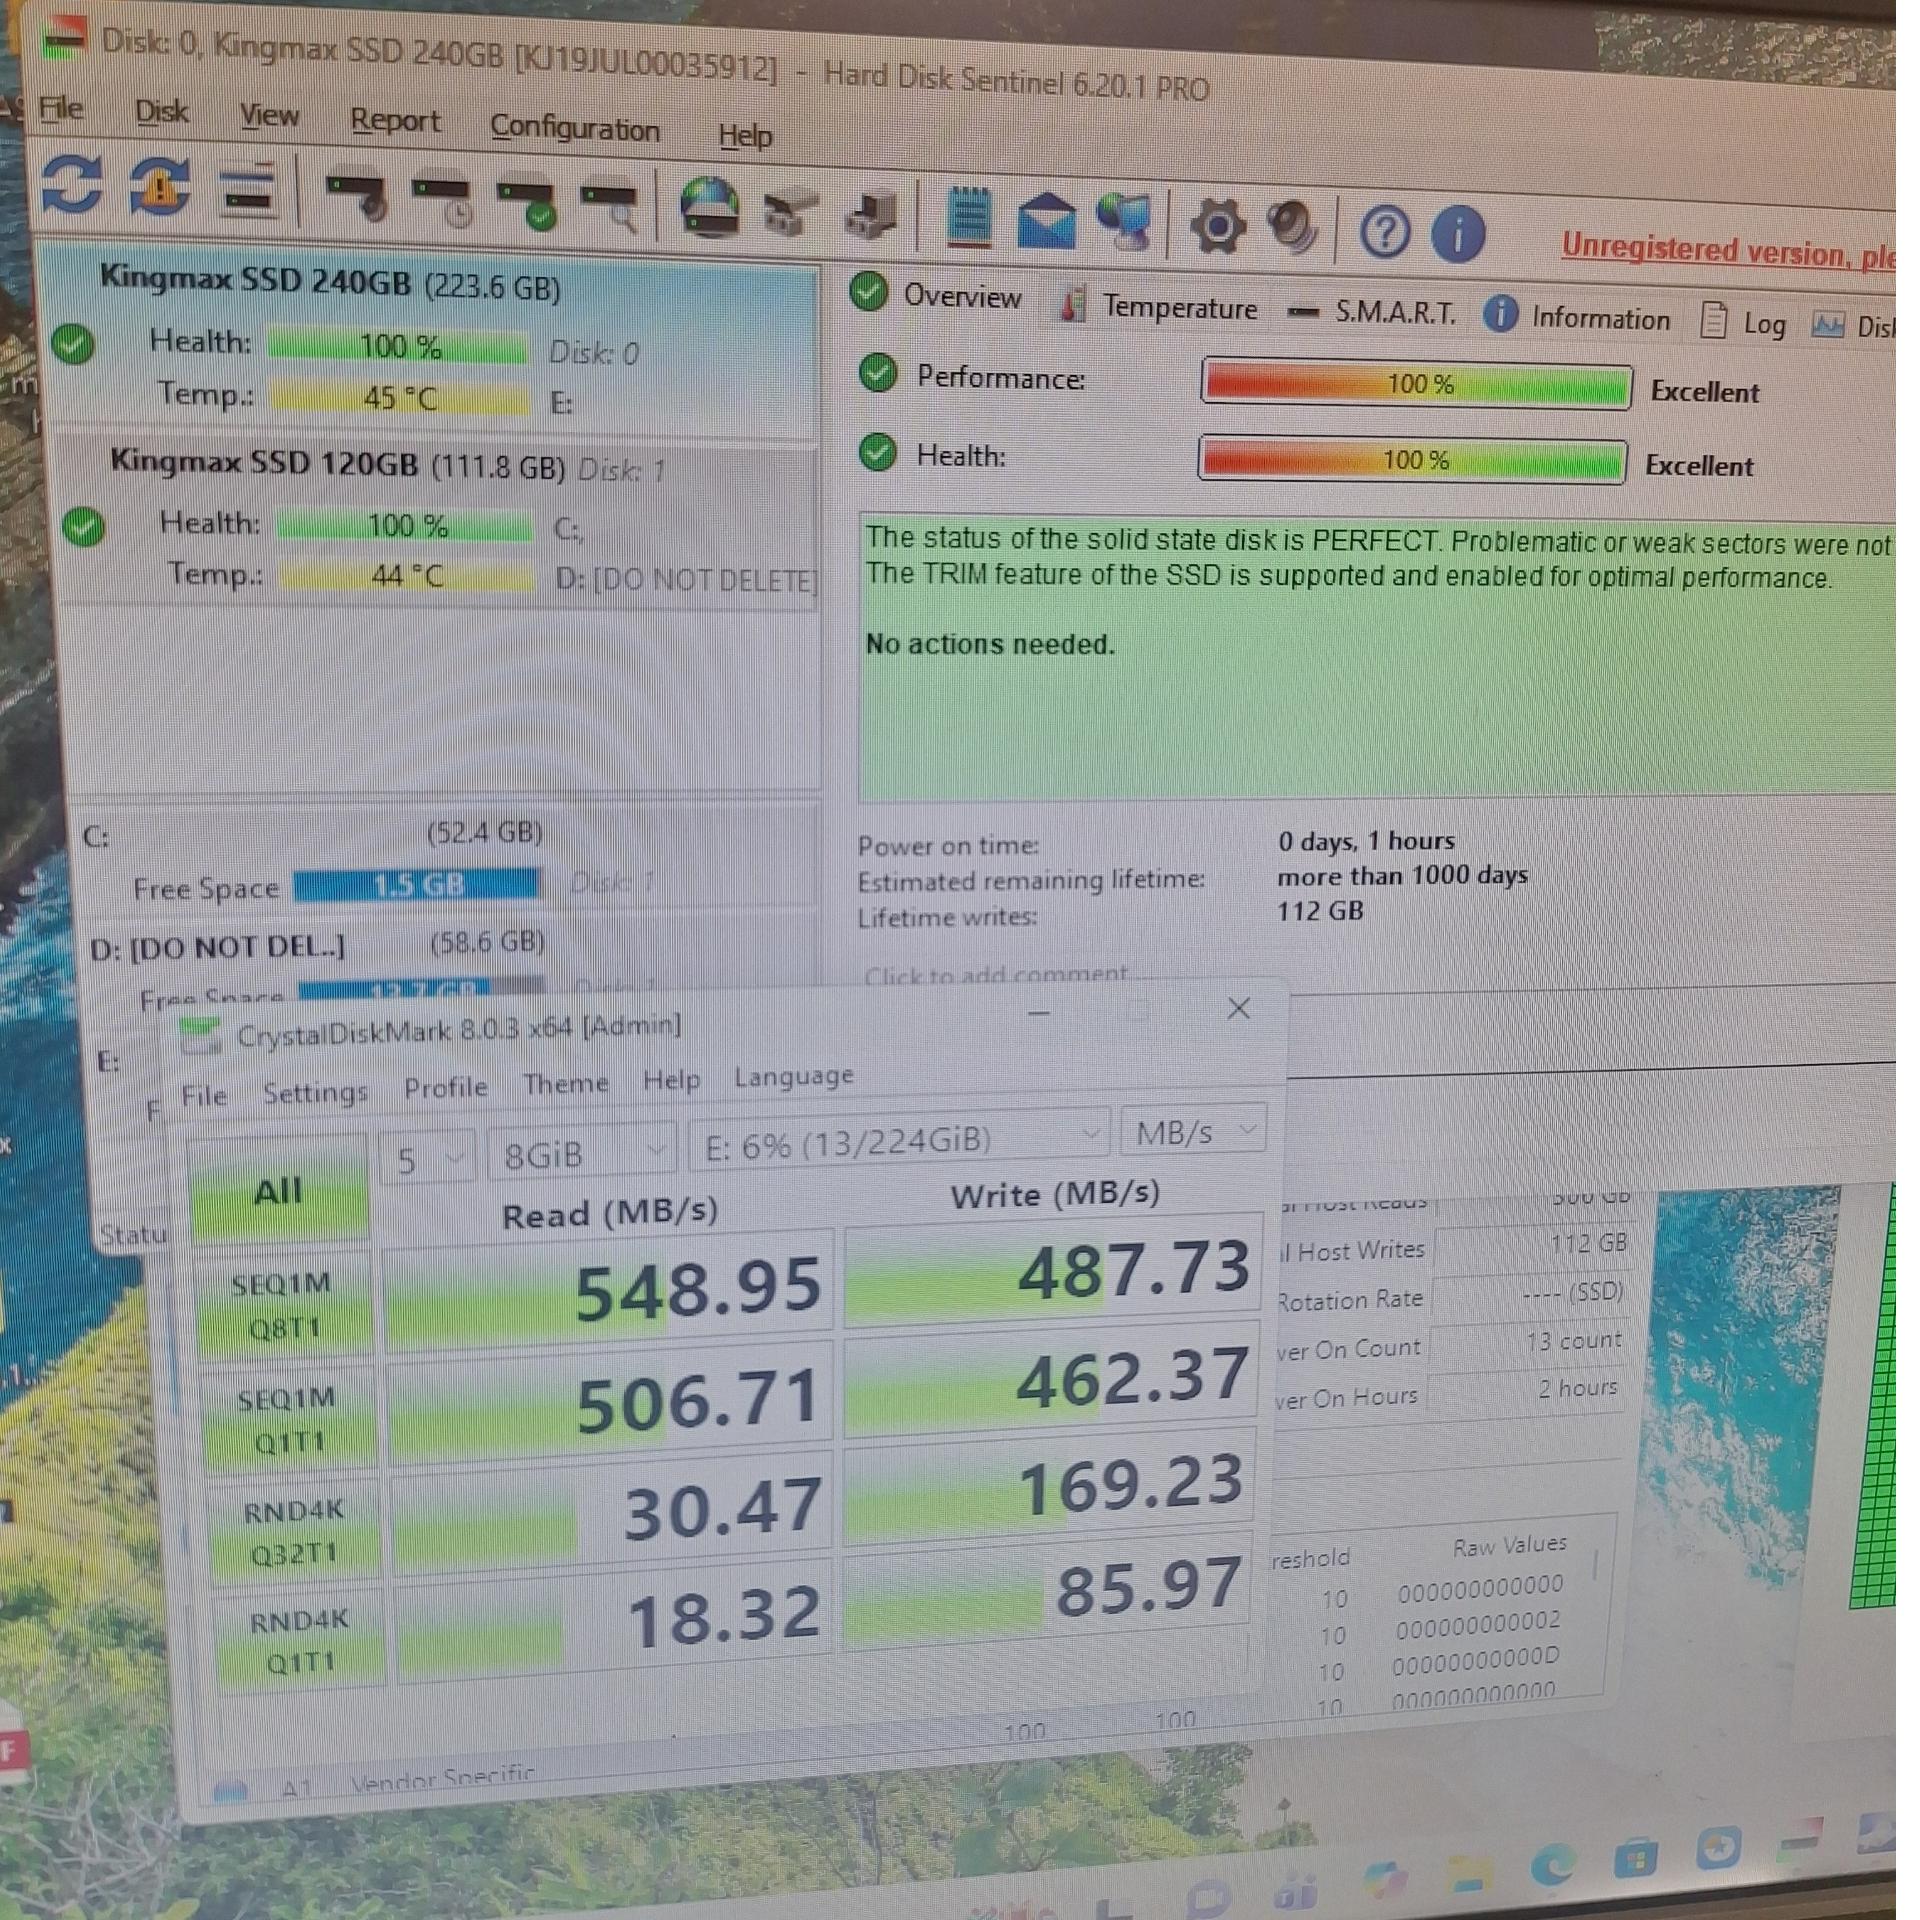Open the 8GiB test size dropdown
This screenshot has height=1920, width=1920.
(581, 1153)
